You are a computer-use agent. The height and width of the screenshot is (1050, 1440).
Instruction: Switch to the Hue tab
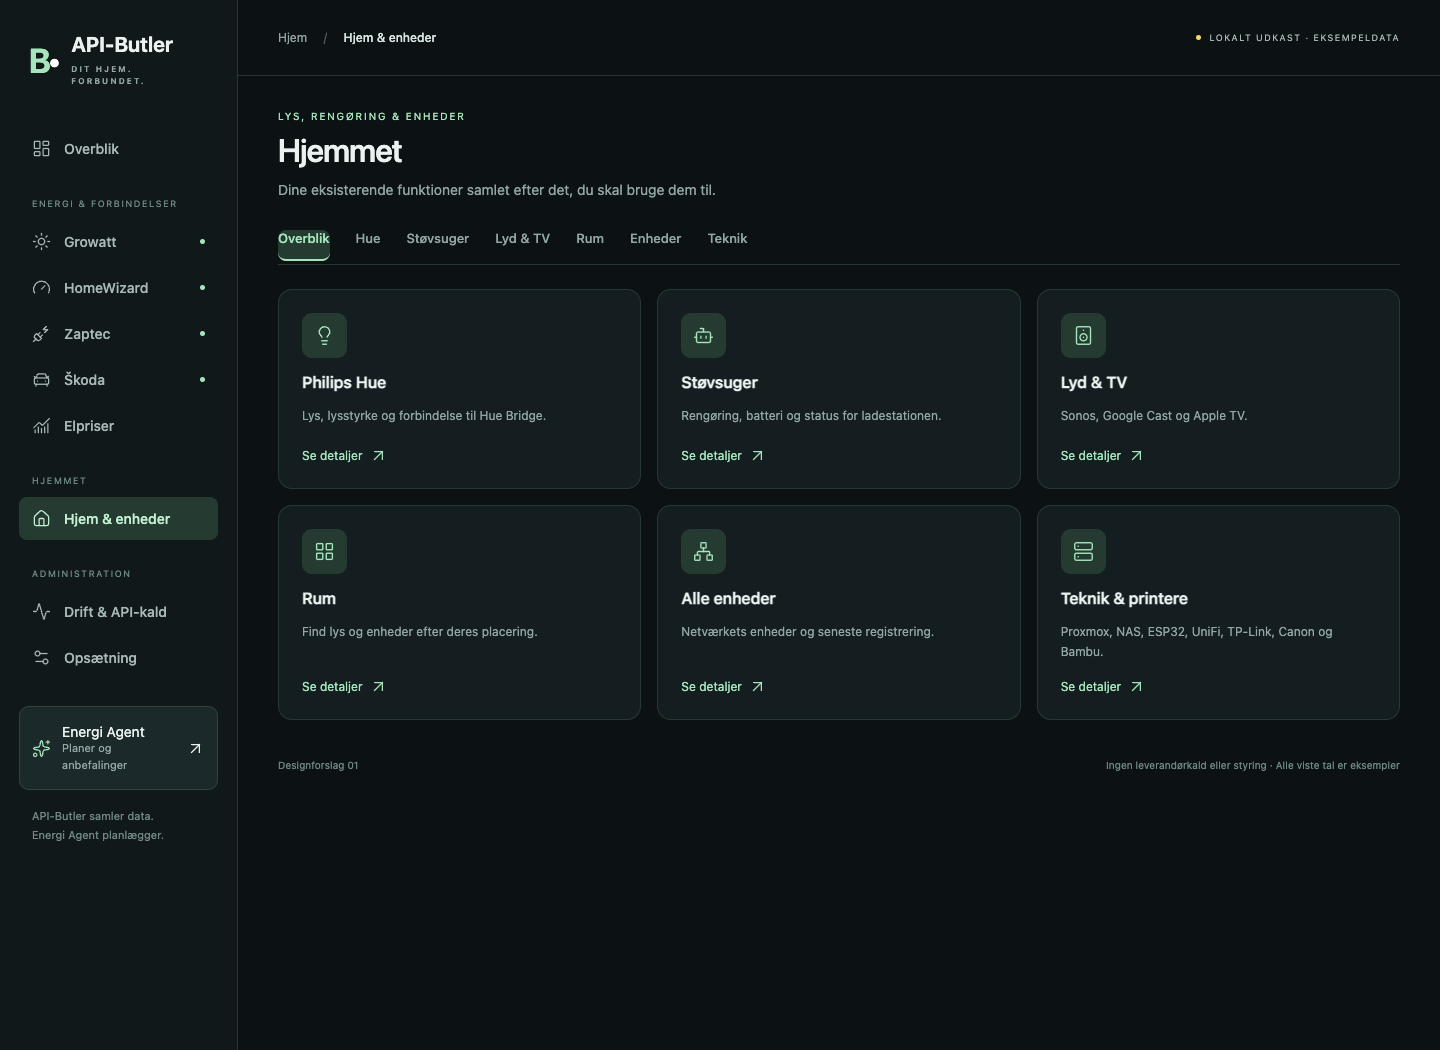click(x=368, y=239)
